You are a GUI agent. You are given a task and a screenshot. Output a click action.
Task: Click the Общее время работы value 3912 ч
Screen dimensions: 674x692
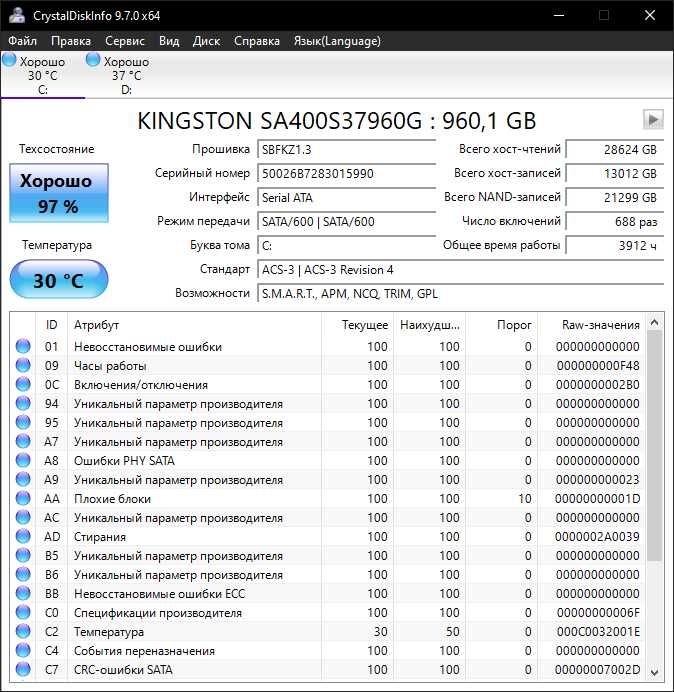pyautogui.click(x=614, y=245)
